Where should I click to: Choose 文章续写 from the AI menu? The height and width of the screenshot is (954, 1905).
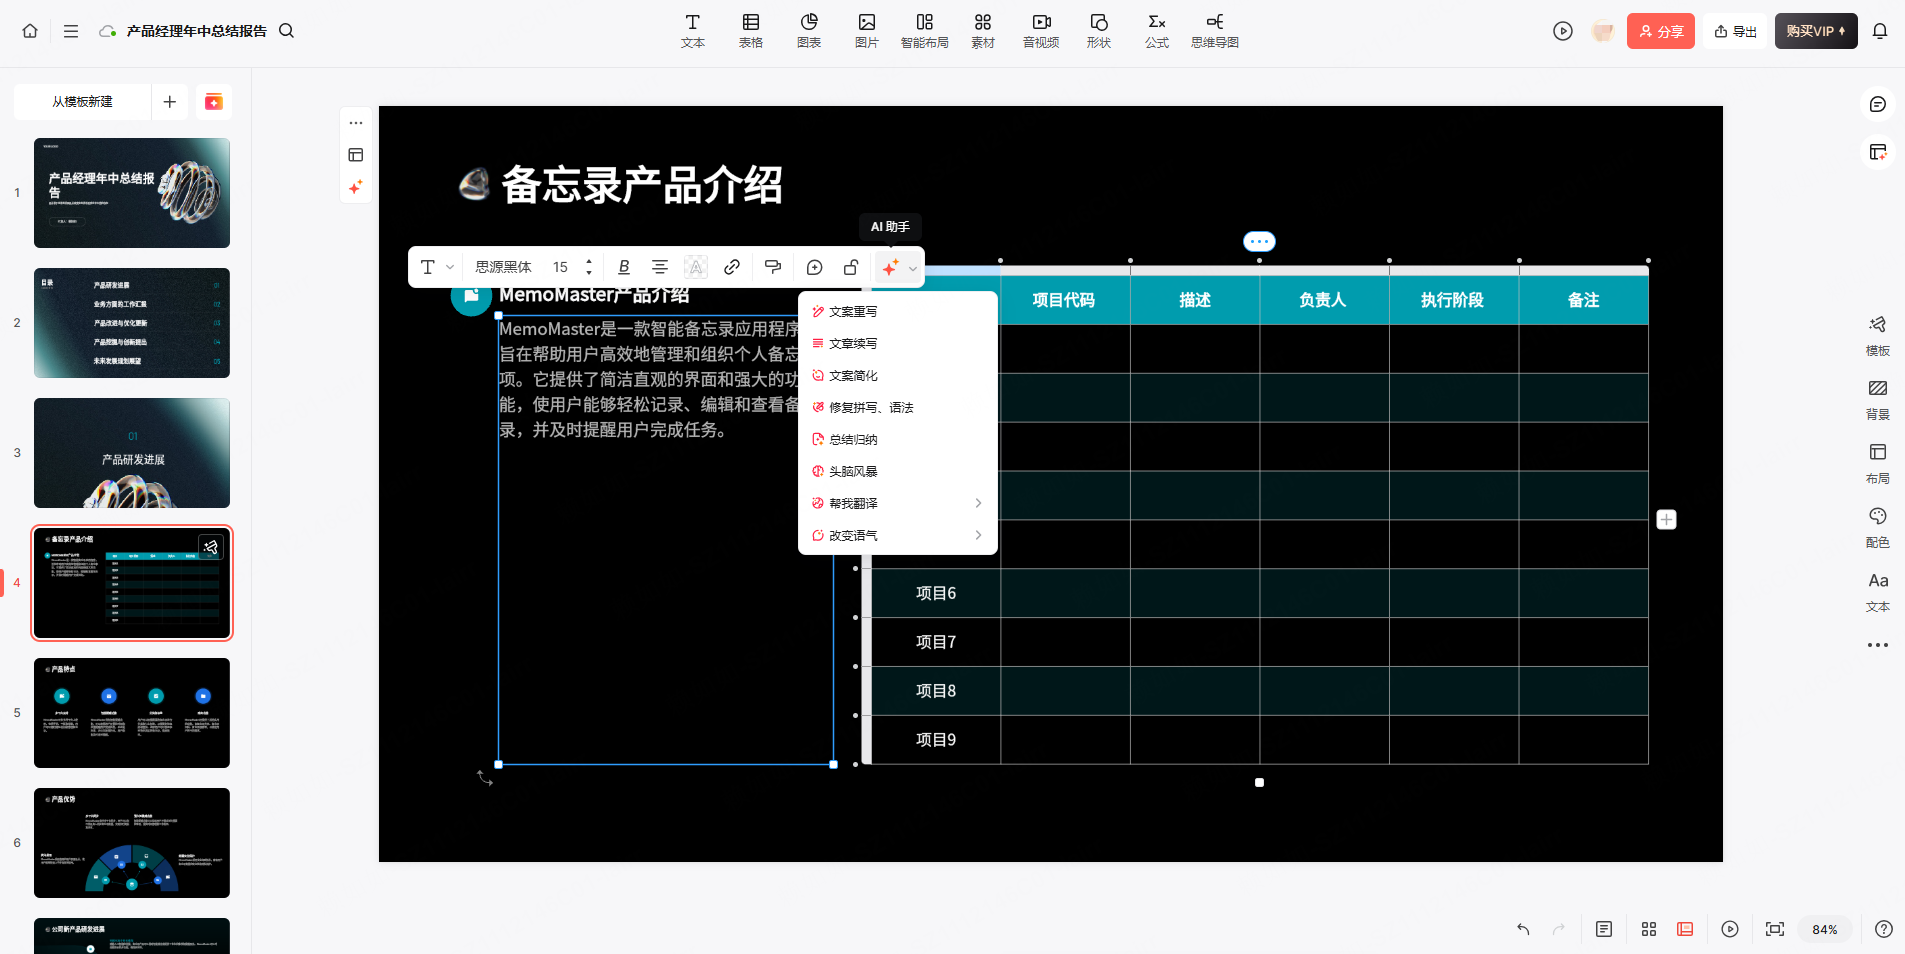[x=898, y=344]
